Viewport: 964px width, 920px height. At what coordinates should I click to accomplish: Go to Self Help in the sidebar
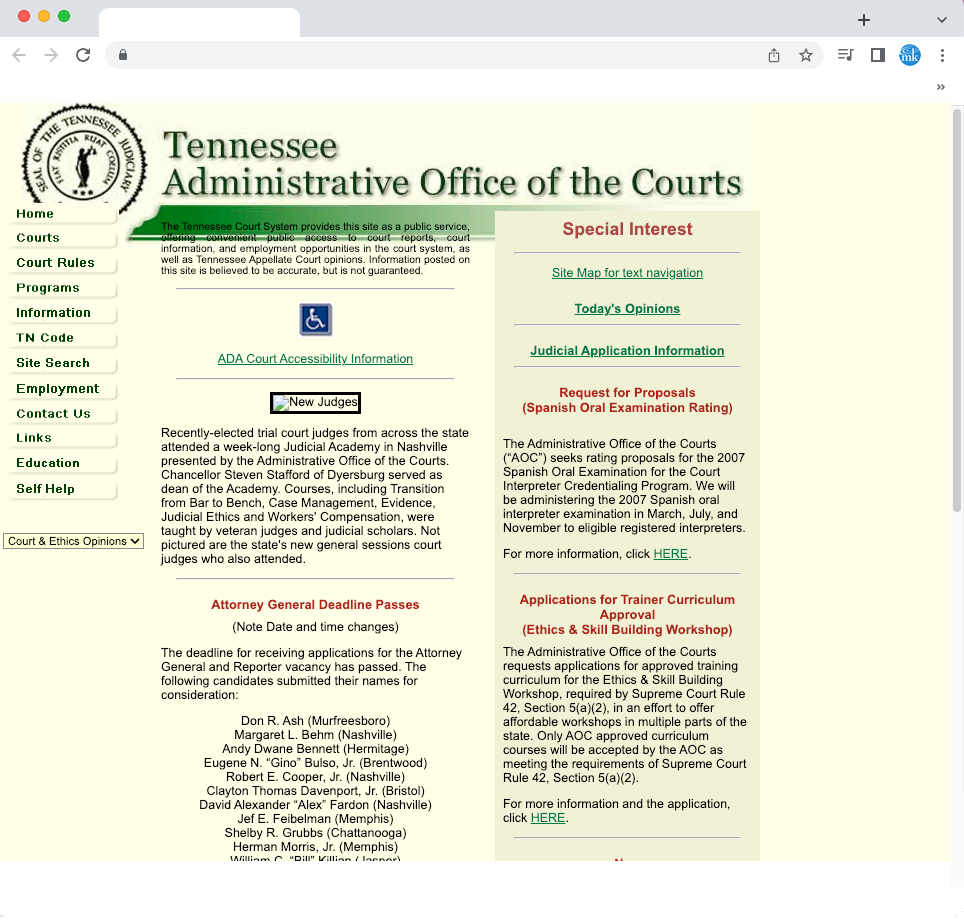coord(46,489)
